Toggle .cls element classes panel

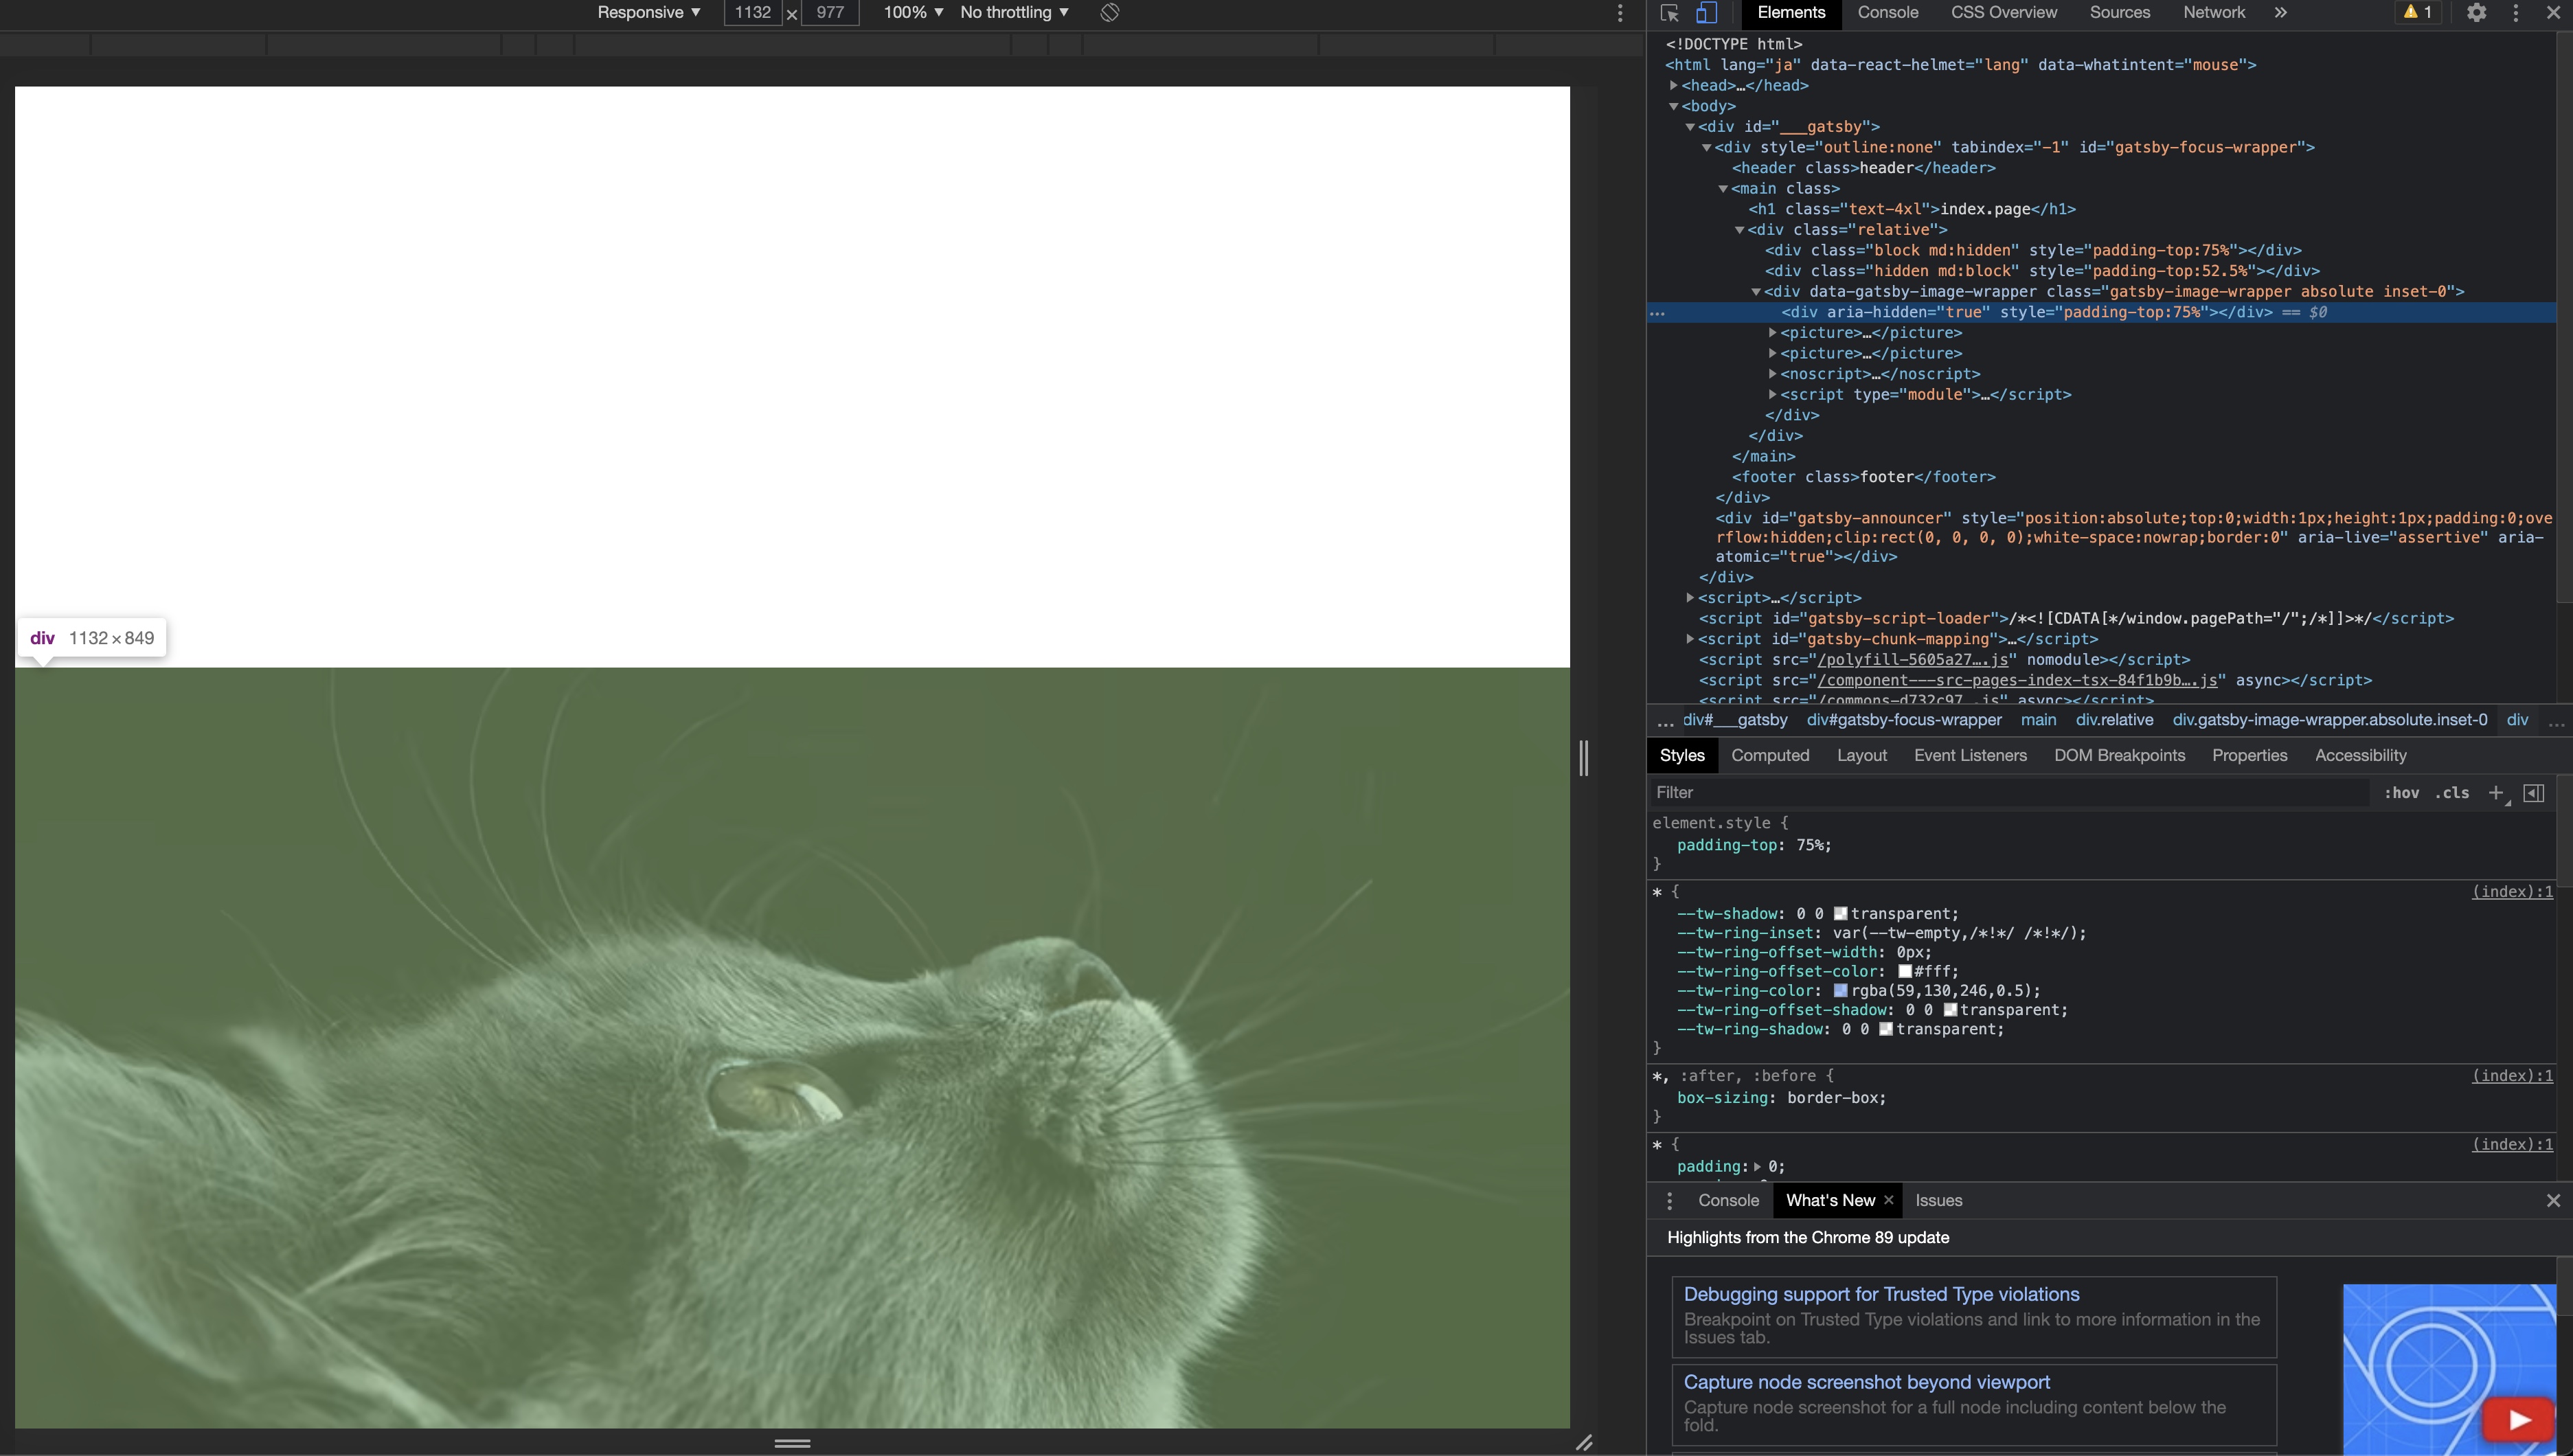click(x=2452, y=793)
